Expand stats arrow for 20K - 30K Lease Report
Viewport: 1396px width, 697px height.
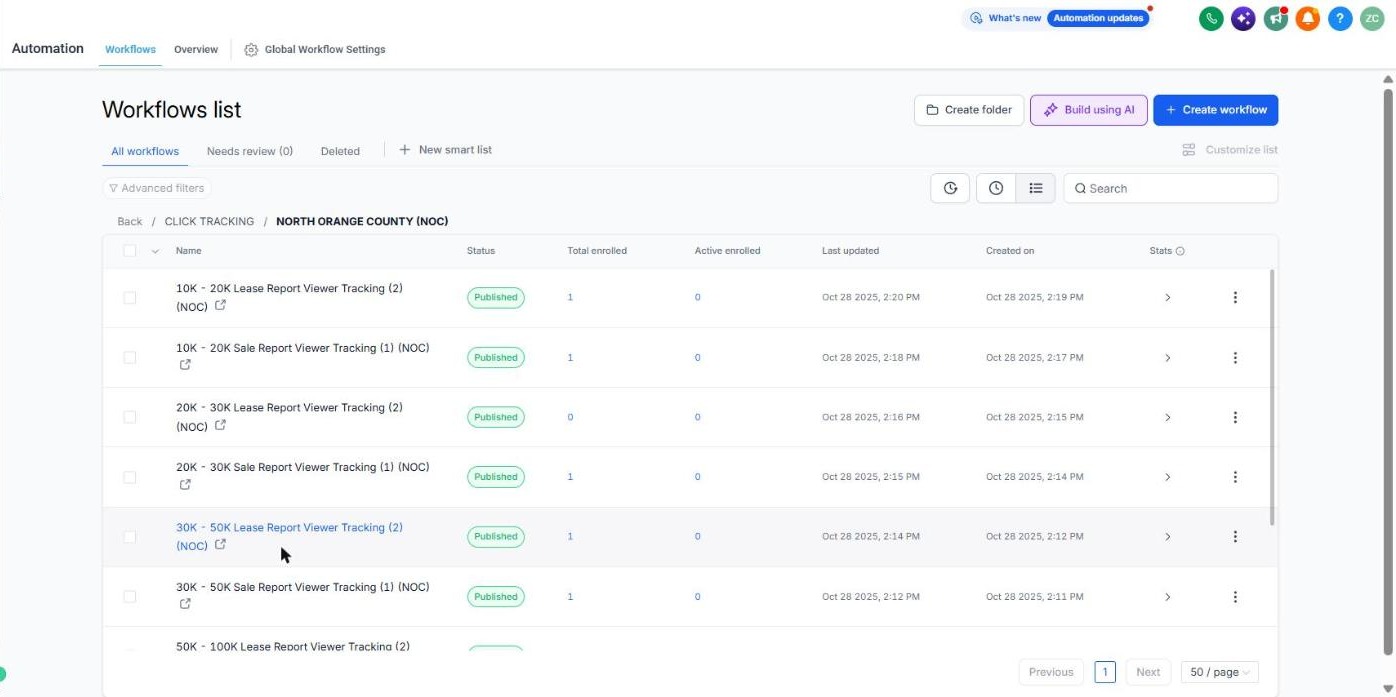[x=1167, y=417]
